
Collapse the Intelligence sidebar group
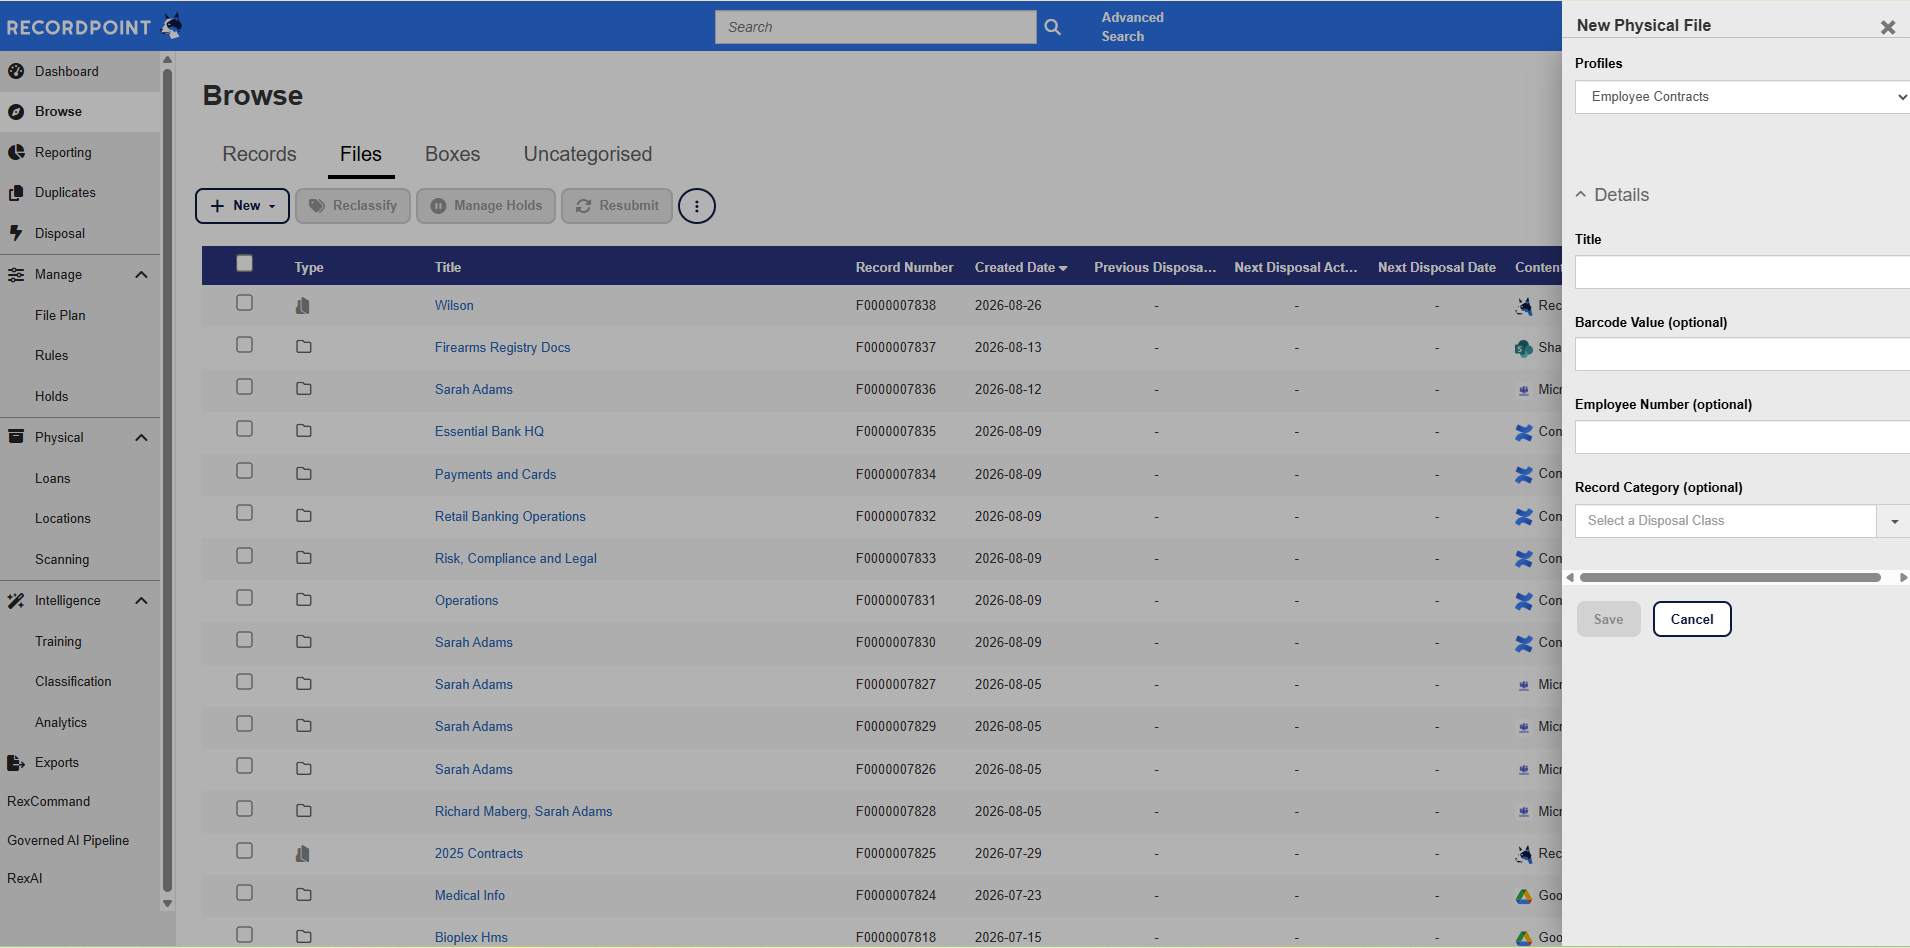pos(141,601)
